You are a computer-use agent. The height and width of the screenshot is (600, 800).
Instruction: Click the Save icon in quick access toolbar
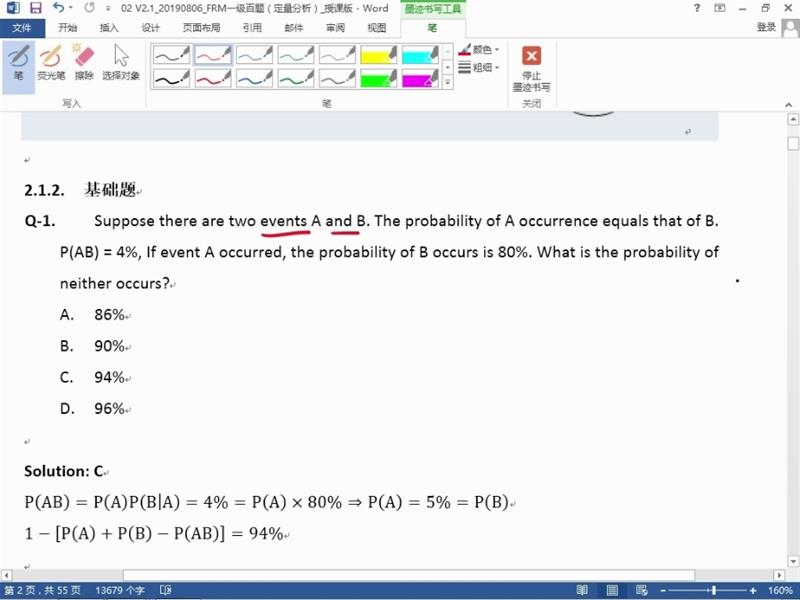point(36,8)
